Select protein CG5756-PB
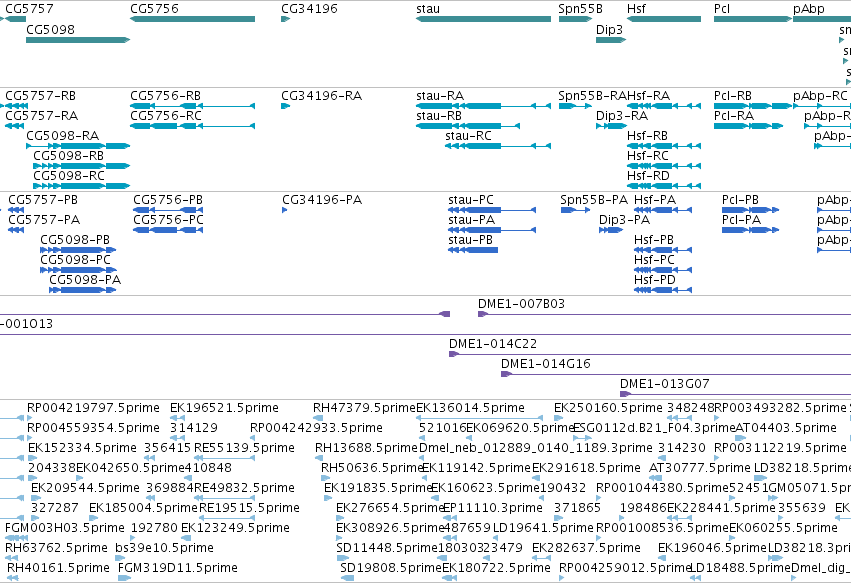 (168, 210)
